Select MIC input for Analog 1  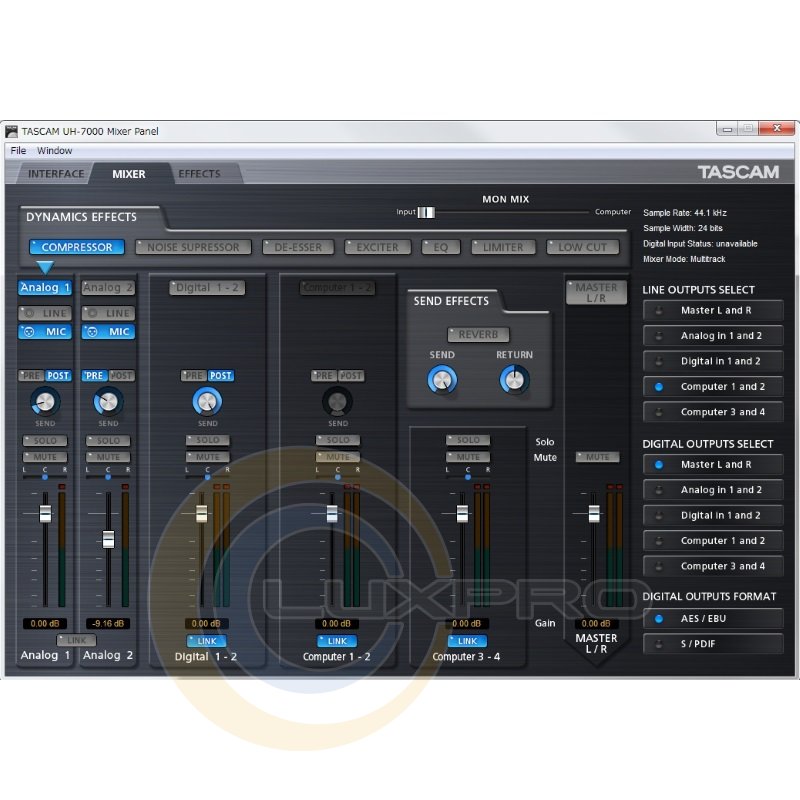(46, 332)
